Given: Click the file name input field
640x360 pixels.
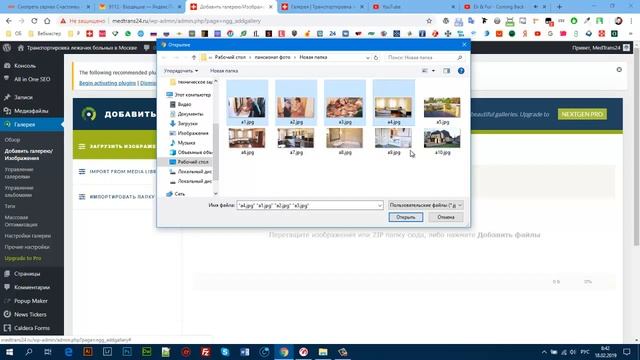Looking at the screenshot, I should [x=307, y=206].
